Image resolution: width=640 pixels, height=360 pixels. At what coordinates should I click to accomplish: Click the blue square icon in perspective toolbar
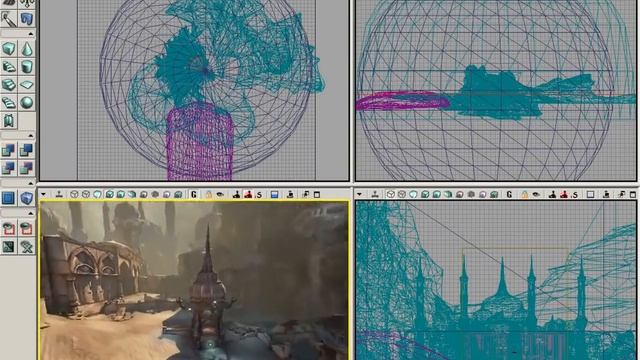coord(274,195)
